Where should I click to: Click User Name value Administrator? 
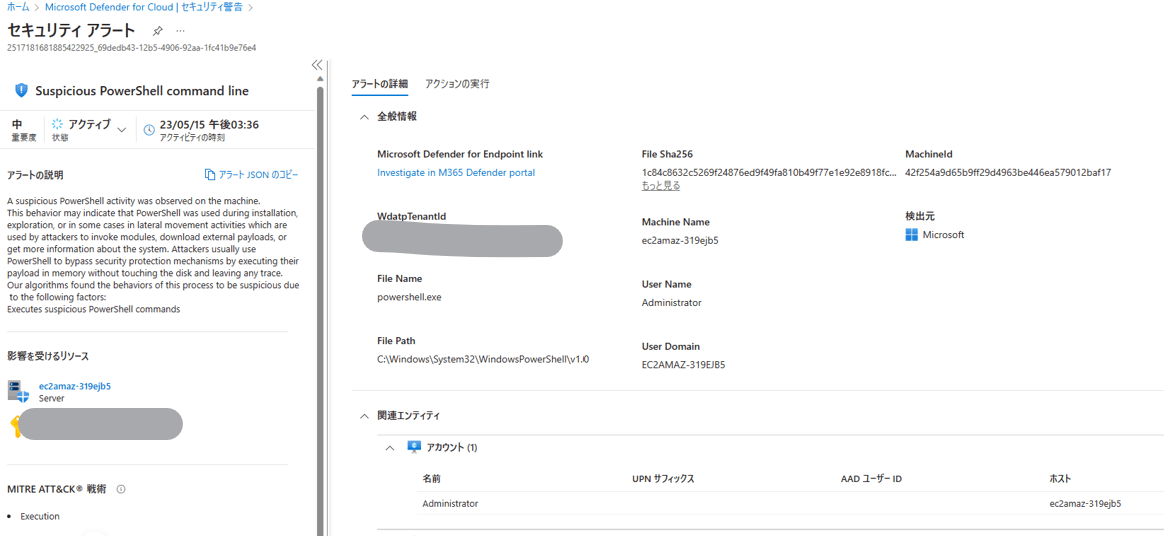pos(672,302)
